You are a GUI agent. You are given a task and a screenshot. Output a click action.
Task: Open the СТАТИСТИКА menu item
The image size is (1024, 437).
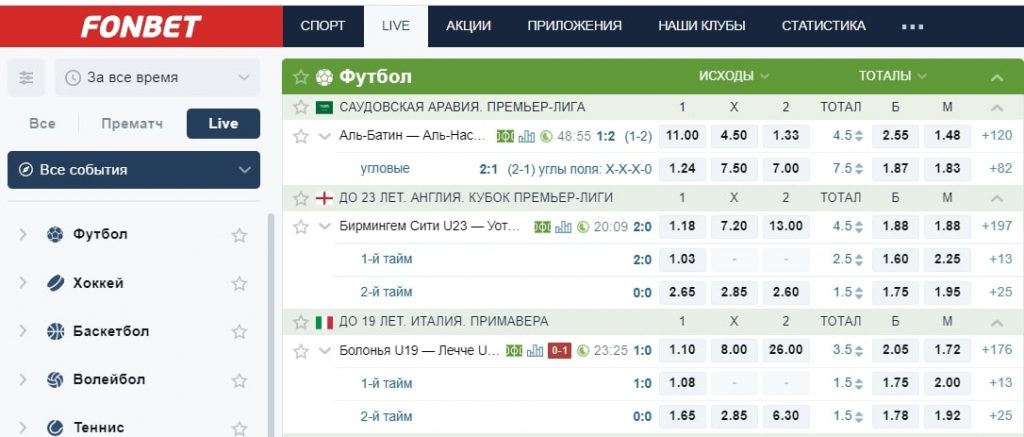(823, 26)
